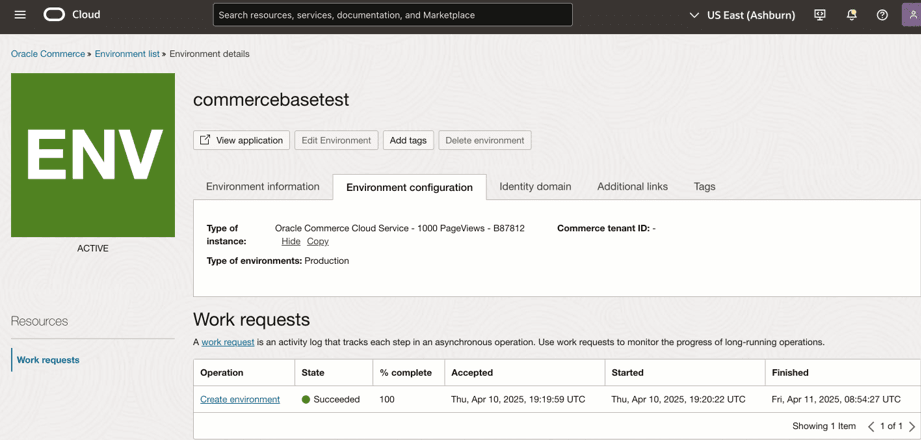Viewport: 921px width, 440px height.
Task: Navigate to Environment list breadcrumb
Action: 127,54
